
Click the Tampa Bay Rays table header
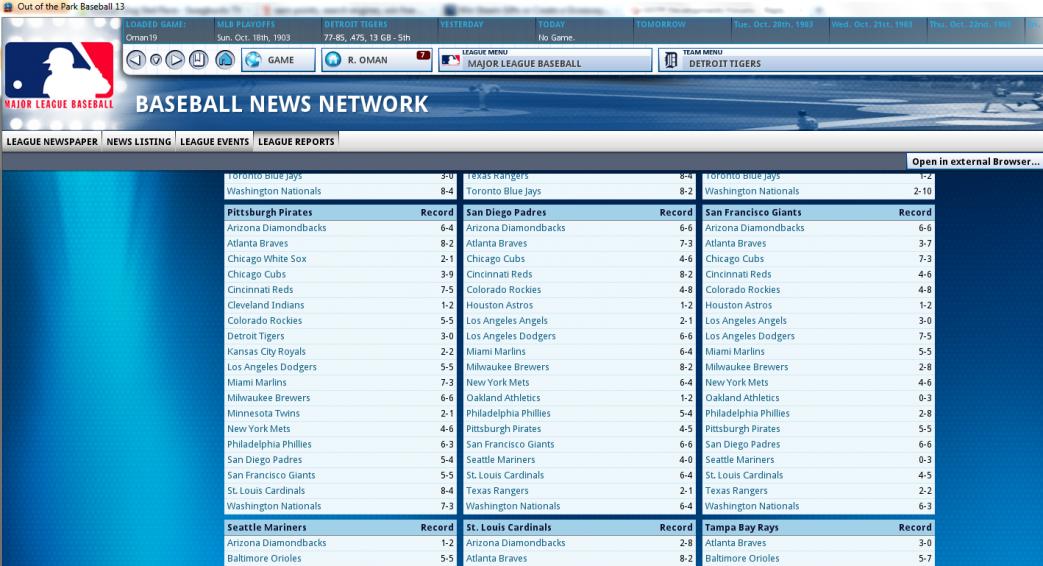[x=818, y=527]
